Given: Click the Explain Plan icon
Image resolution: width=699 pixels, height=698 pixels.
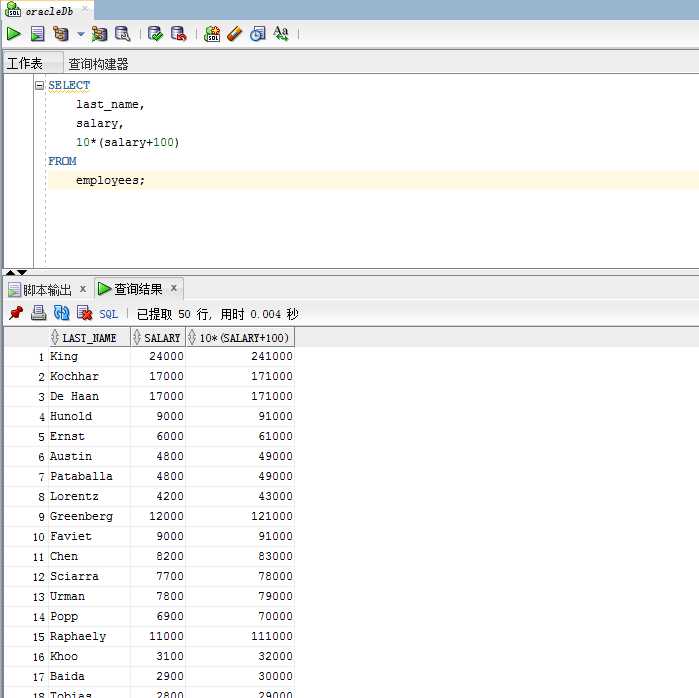Looking at the screenshot, I should [61, 33].
